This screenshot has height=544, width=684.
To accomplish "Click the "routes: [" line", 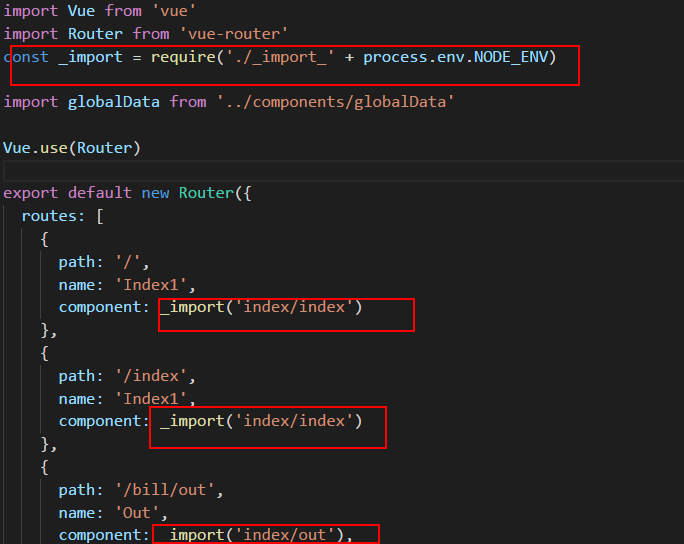I will (x=63, y=216).
